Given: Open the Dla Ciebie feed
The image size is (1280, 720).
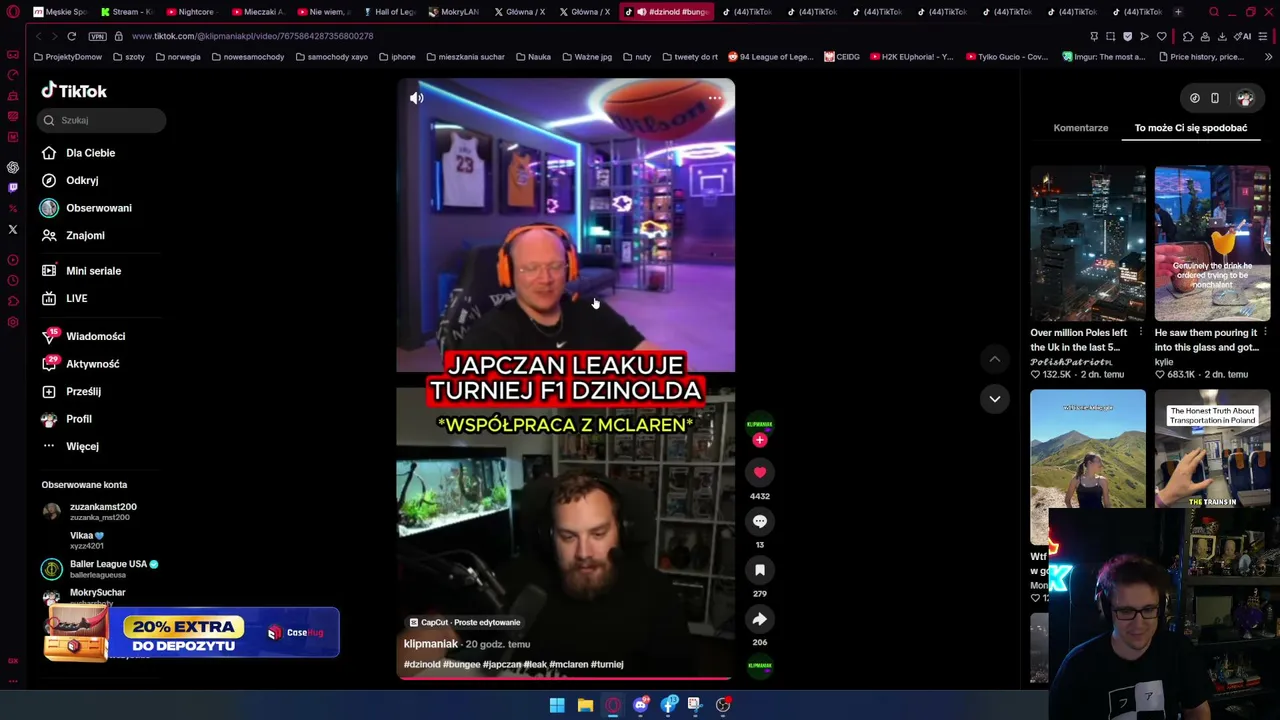Looking at the screenshot, I should click(79, 153).
